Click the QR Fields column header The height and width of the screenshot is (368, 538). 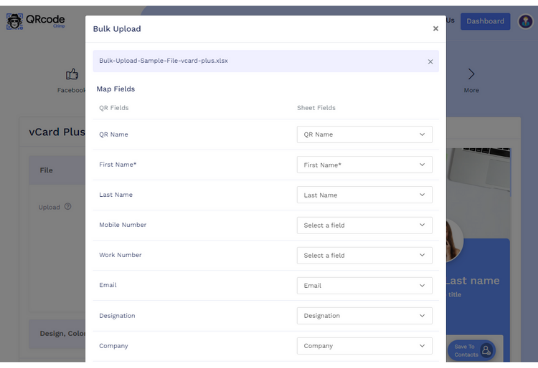[x=114, y=108]
